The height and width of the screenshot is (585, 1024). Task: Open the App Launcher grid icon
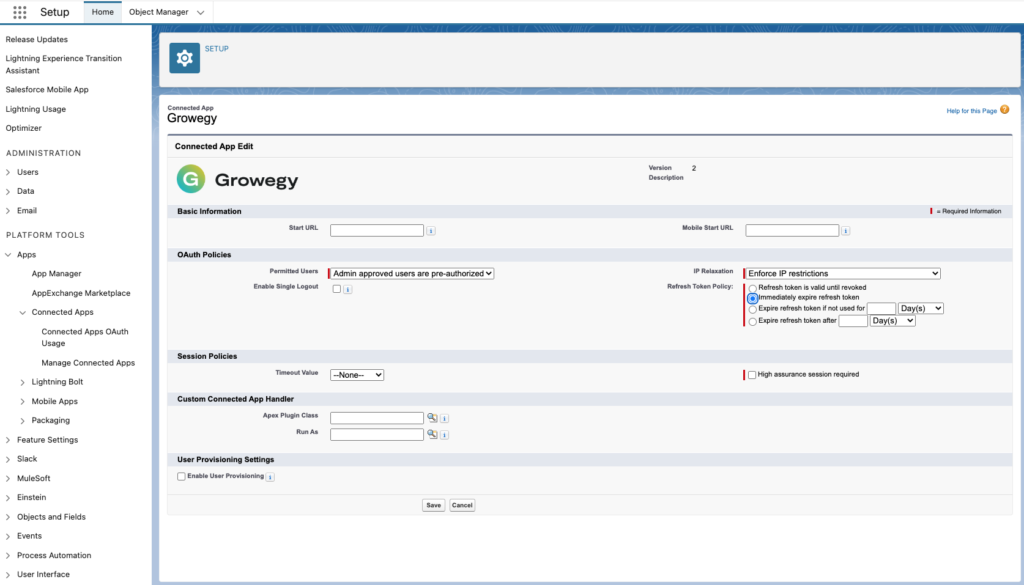[20, 12]
